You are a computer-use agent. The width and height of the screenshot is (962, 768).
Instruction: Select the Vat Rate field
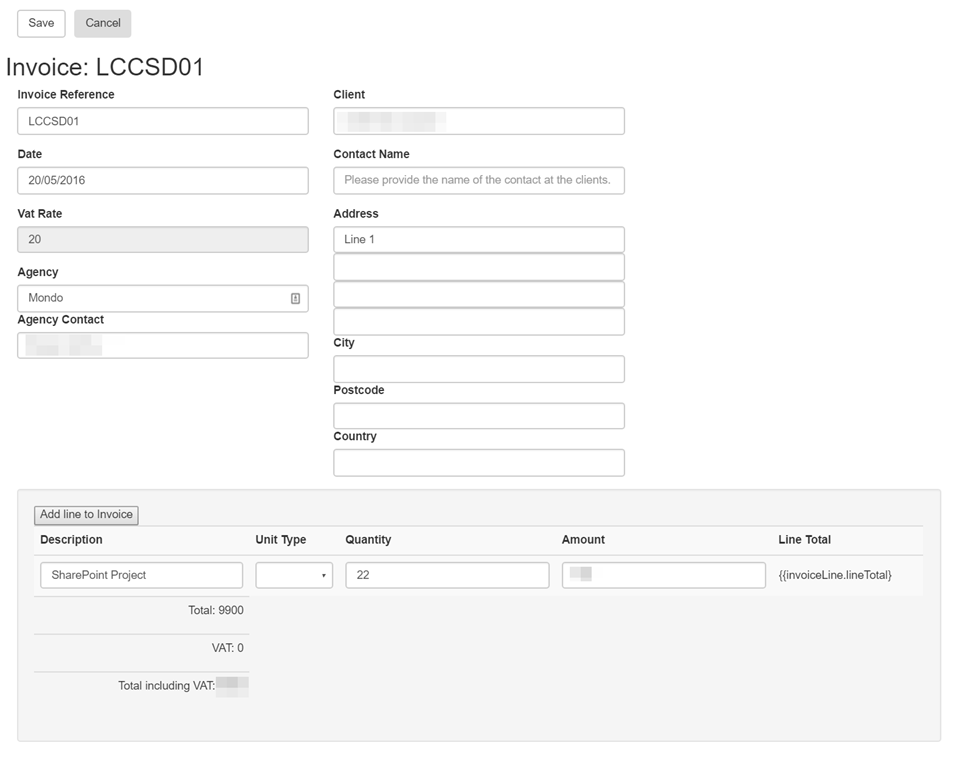(x=162, y=239)
